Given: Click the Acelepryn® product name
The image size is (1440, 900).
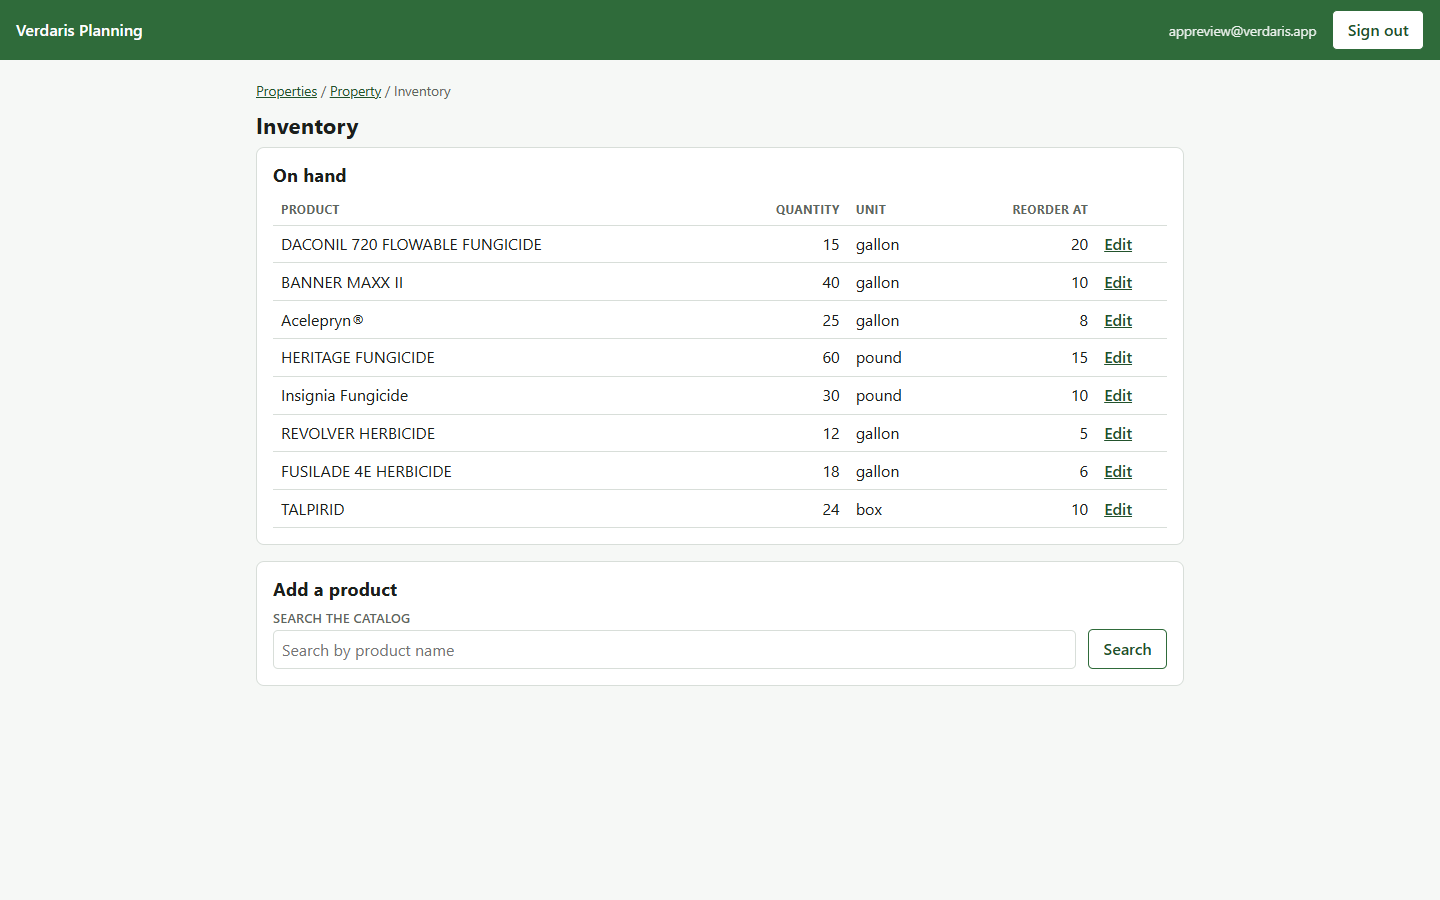Looking at the screenshot, I should pyautogui.click(x=322, y=321).
